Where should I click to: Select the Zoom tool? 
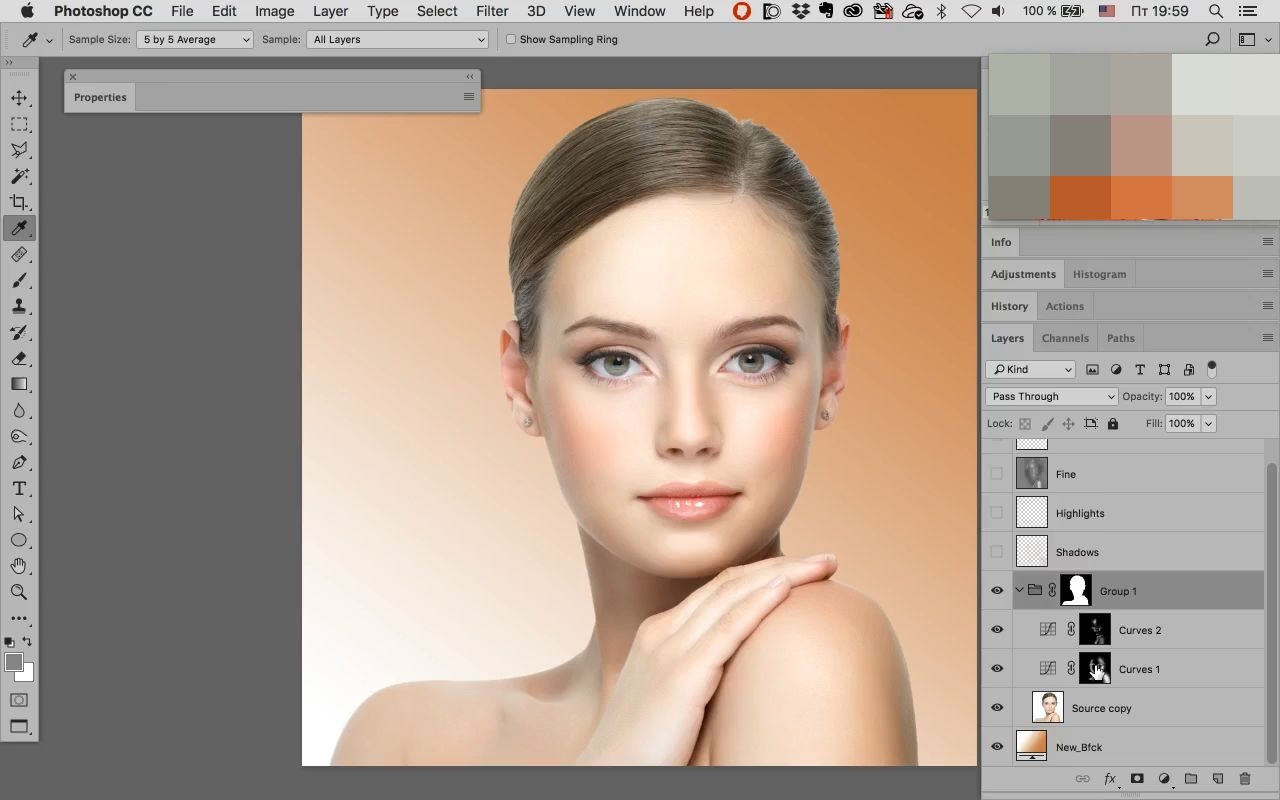[19, 592]
